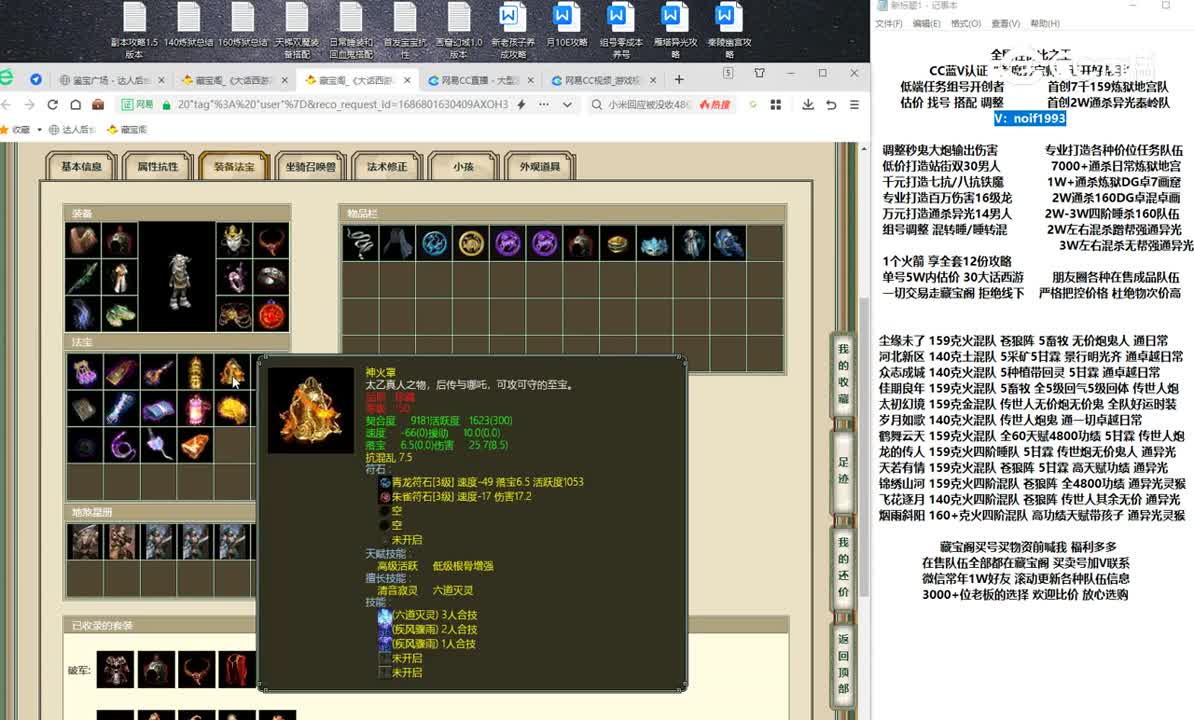Viewport: 1194px width, 720px height.
Task: Click the browser address URL field
Action: click(x=342, y=104)
